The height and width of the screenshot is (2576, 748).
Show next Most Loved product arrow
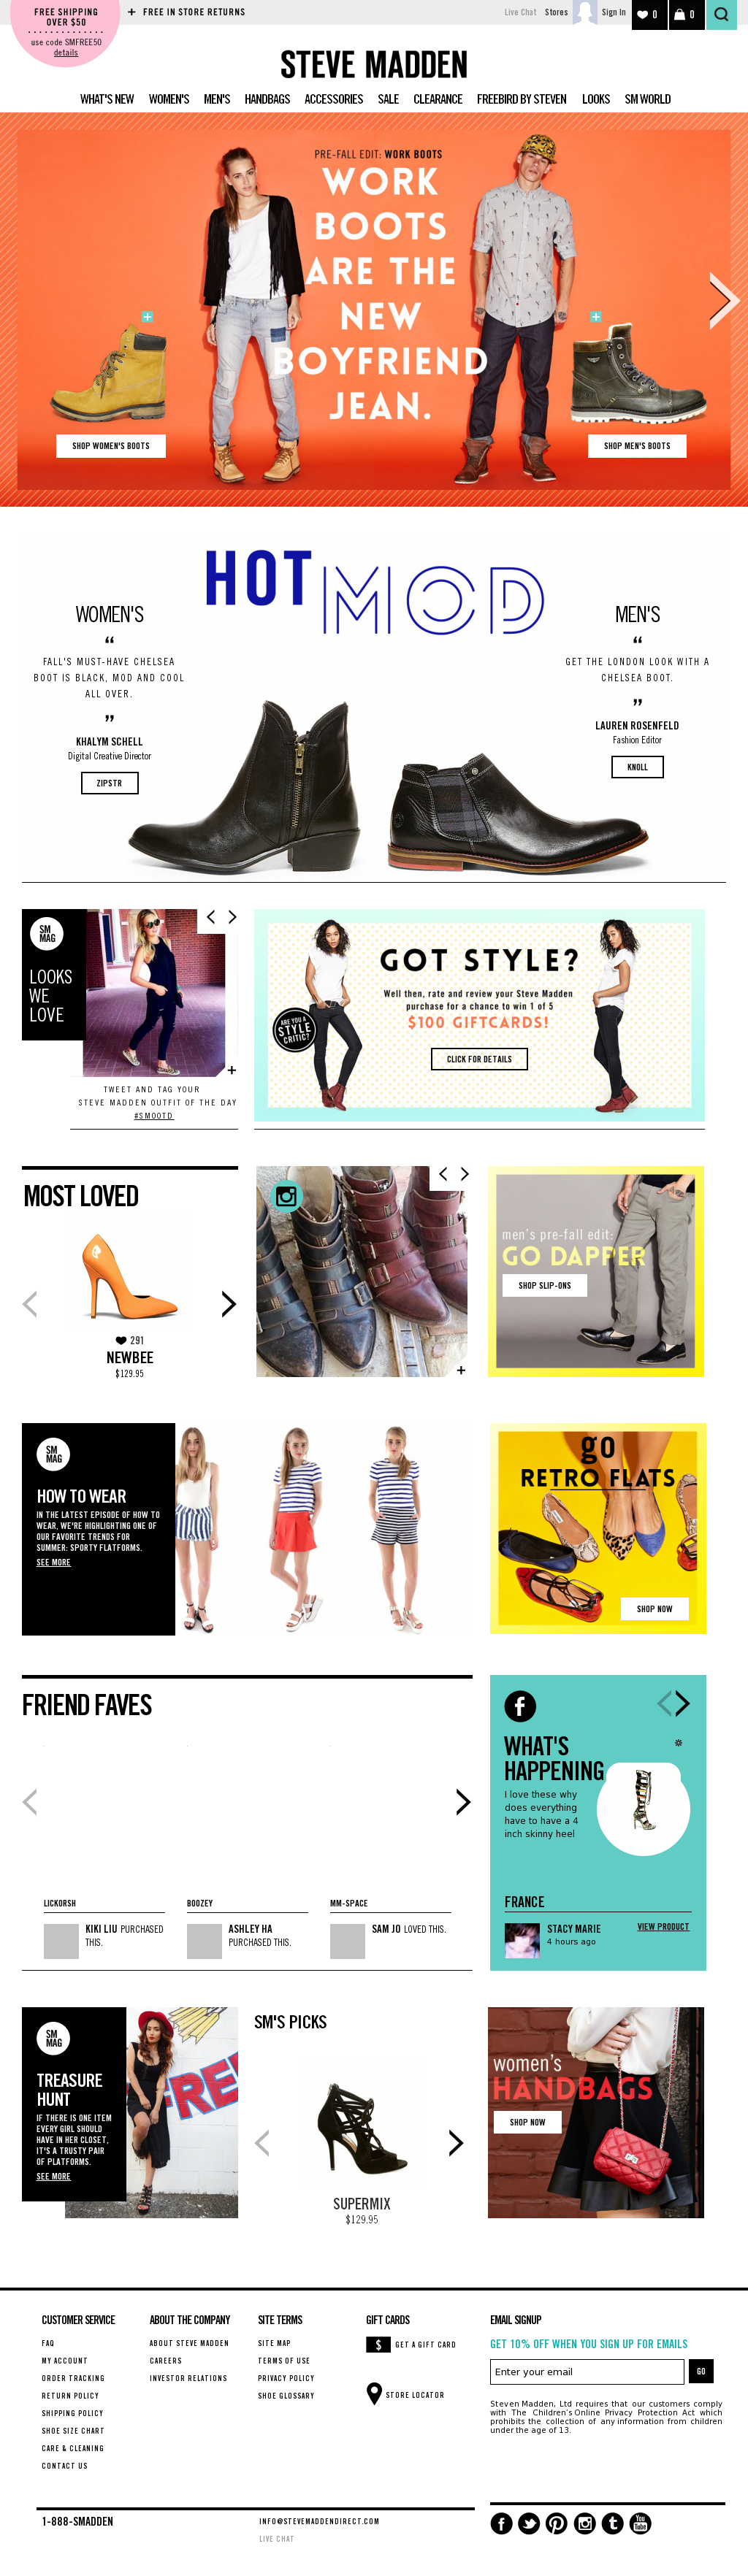[x=229, y=1303]
